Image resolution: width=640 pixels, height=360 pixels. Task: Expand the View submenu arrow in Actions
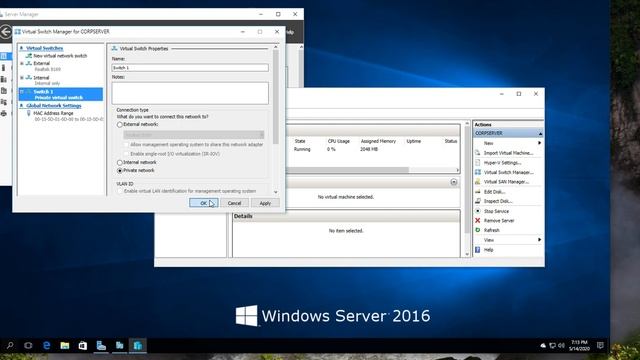click(540, 240)
